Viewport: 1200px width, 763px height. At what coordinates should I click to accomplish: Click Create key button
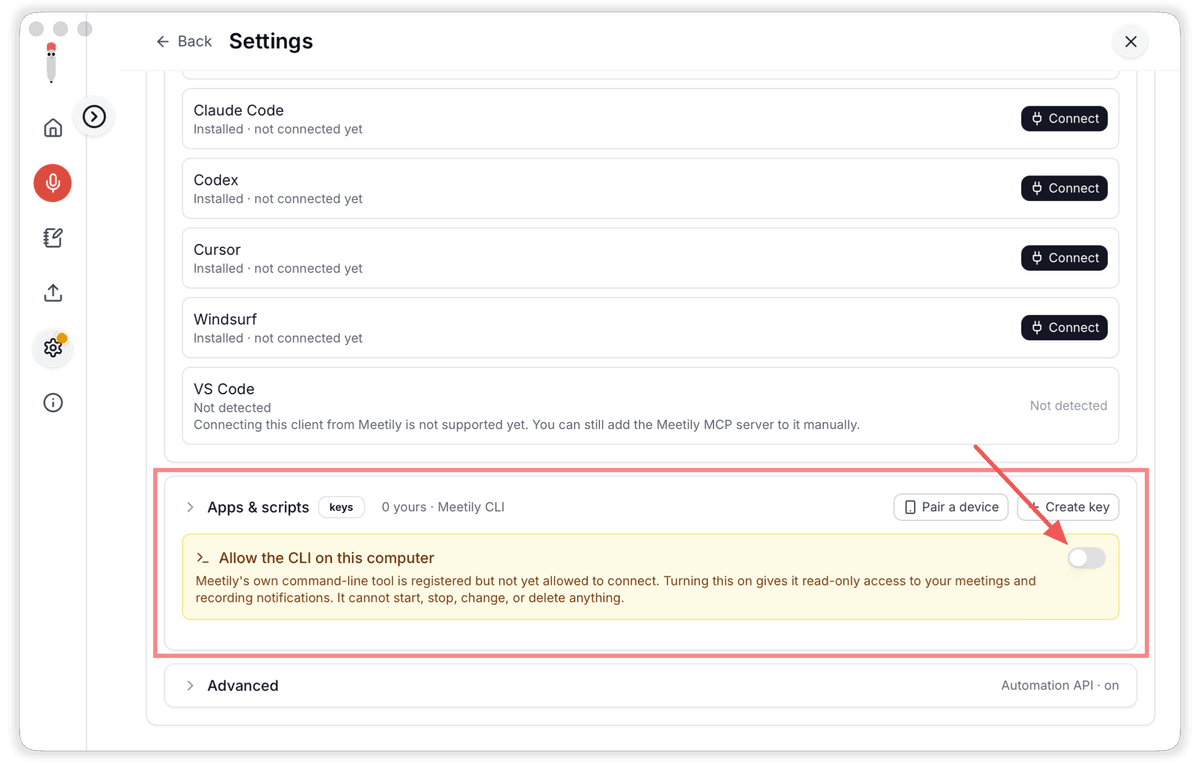pos(1068,507)
